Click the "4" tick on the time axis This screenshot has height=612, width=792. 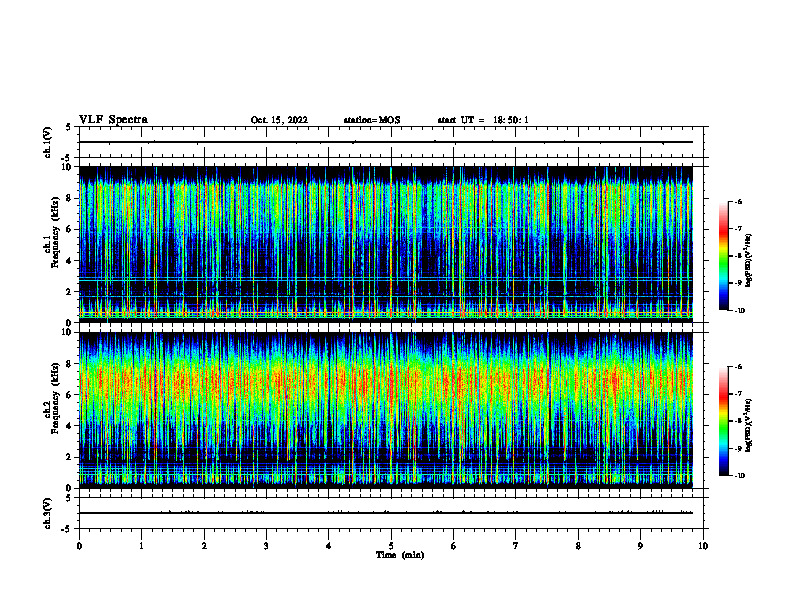pos(328,546)
